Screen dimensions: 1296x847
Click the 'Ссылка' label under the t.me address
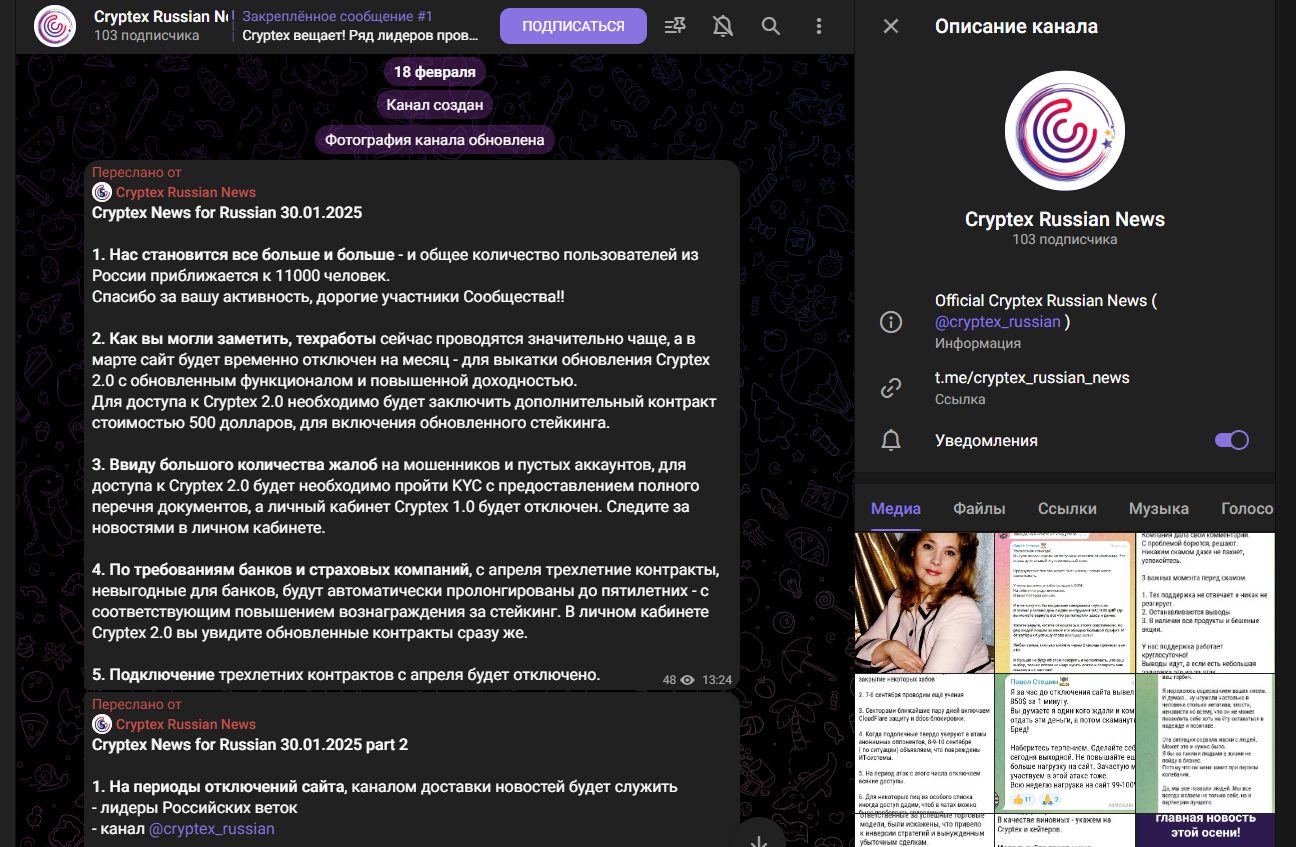click(x=960, y=399)
